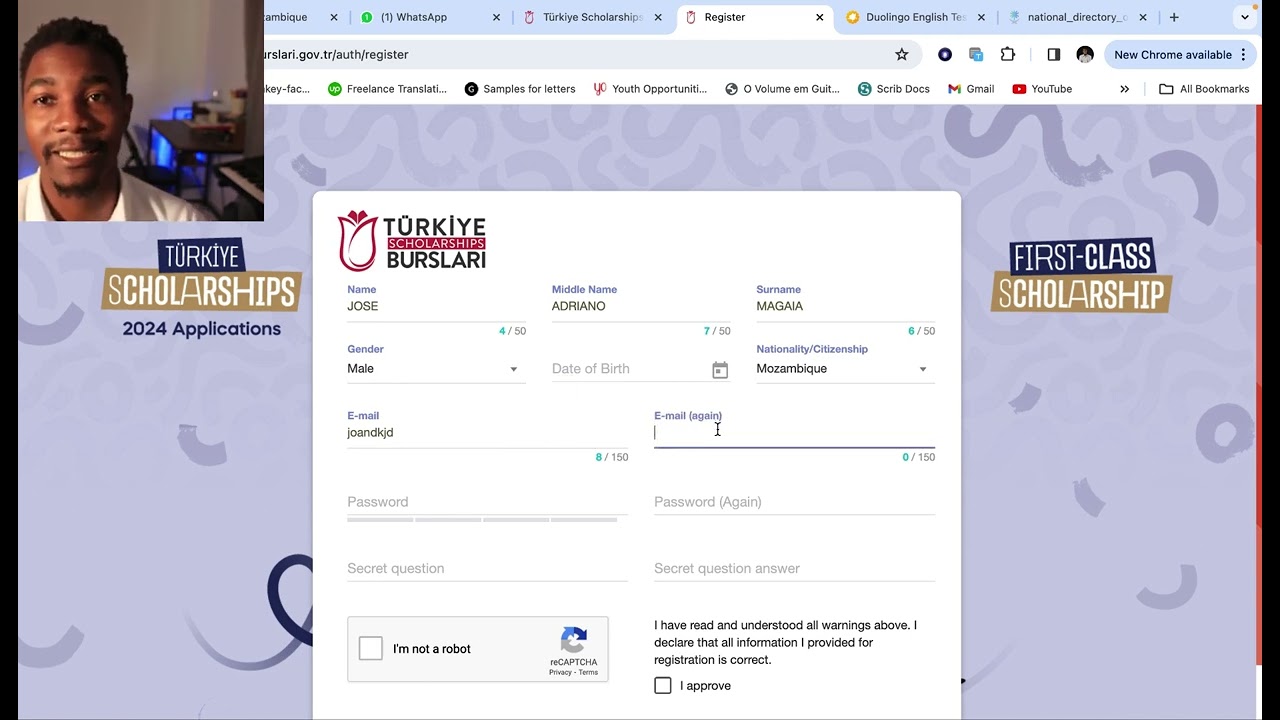Focus the Password field
Viewport: 1280px width, 720px height.
tap(487, 502)
